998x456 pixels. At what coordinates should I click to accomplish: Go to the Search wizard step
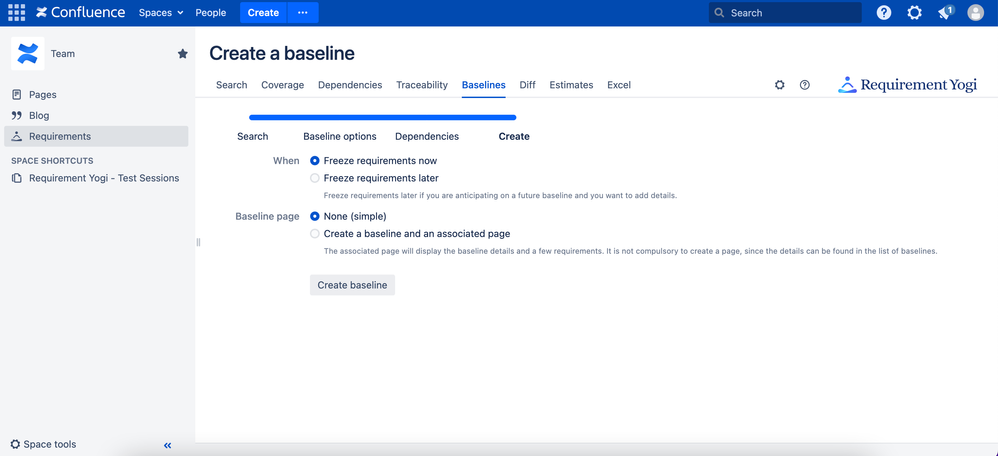pos(253,136)
